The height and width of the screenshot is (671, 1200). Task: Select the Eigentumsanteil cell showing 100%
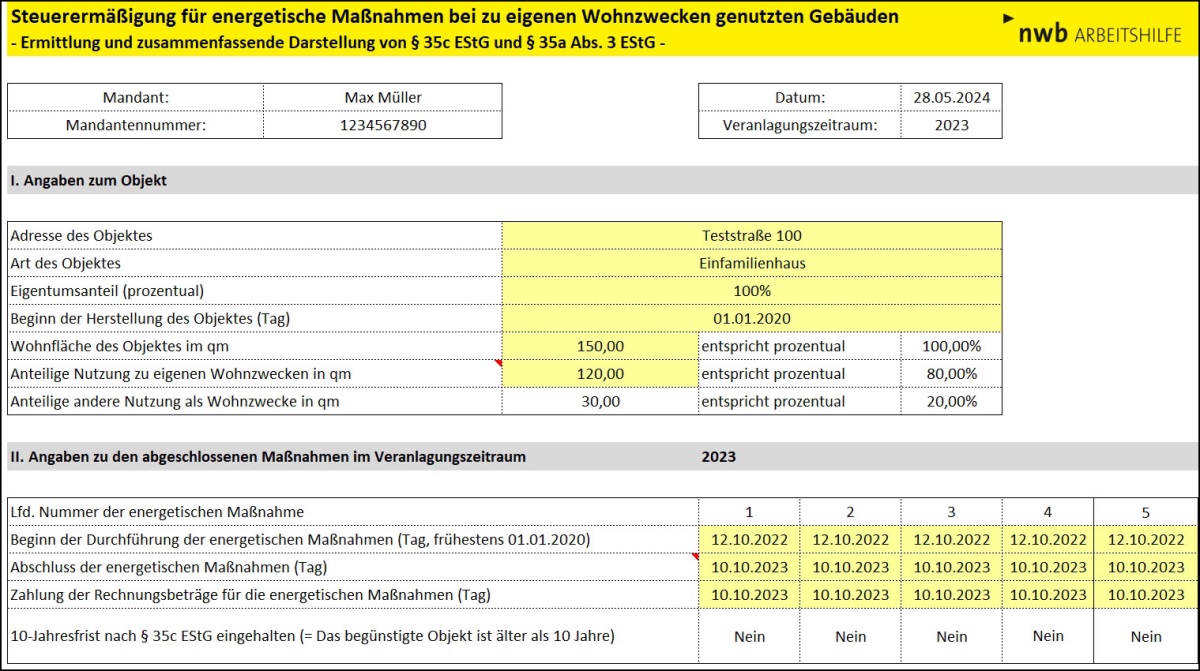click(x=751, y=290)
